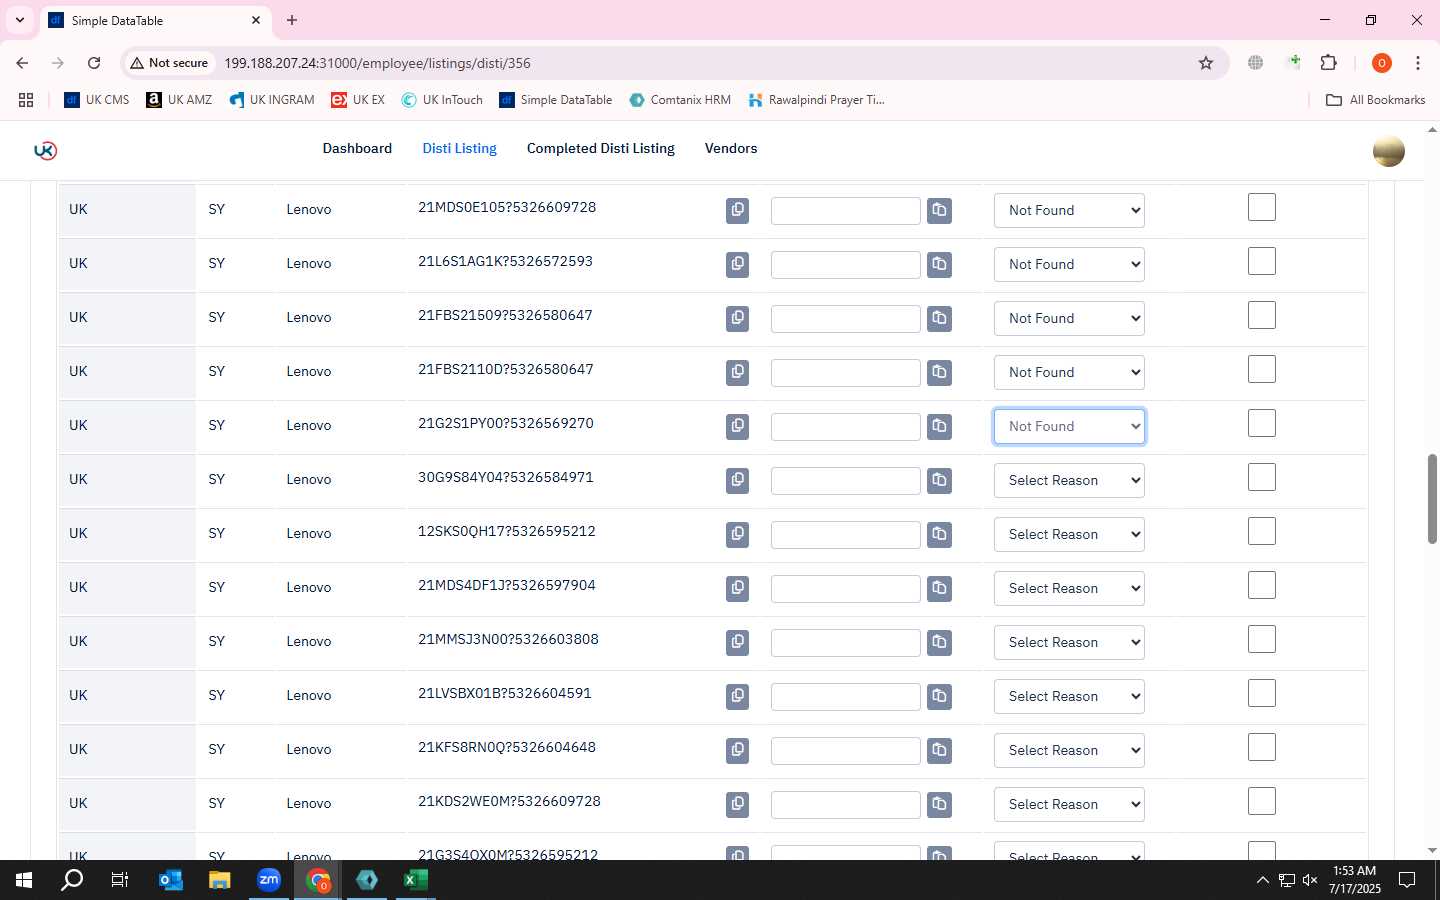The width and height of the screenshot is (1440, 900).
Task: Open UK CMS bookmark
Action: pos(97,100)
